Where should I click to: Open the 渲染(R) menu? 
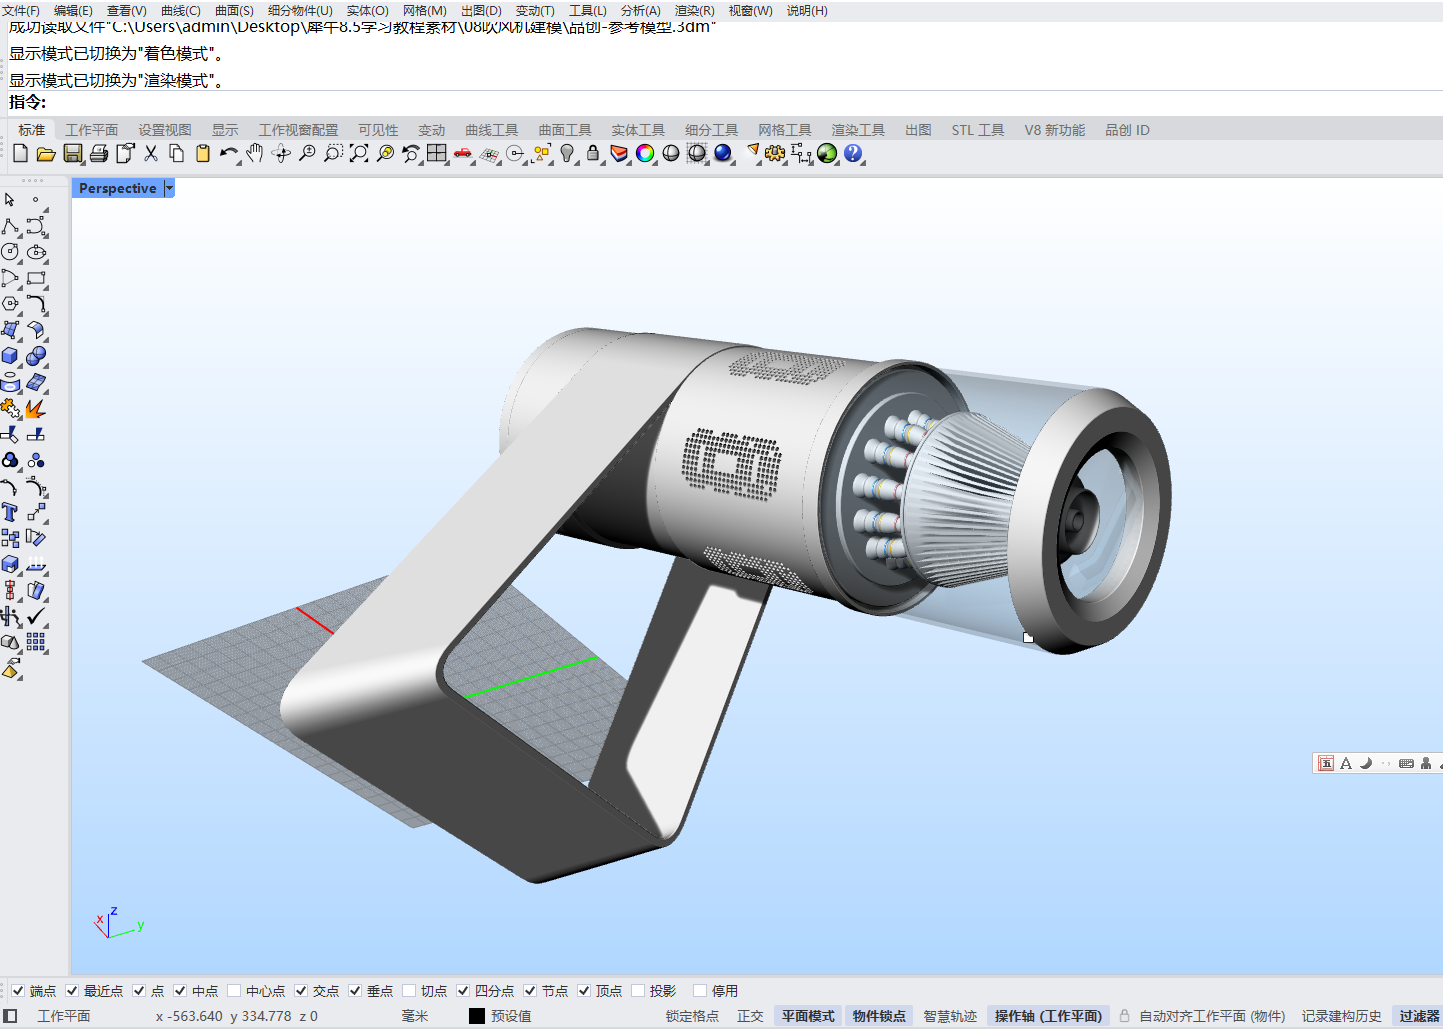(694, 10)
